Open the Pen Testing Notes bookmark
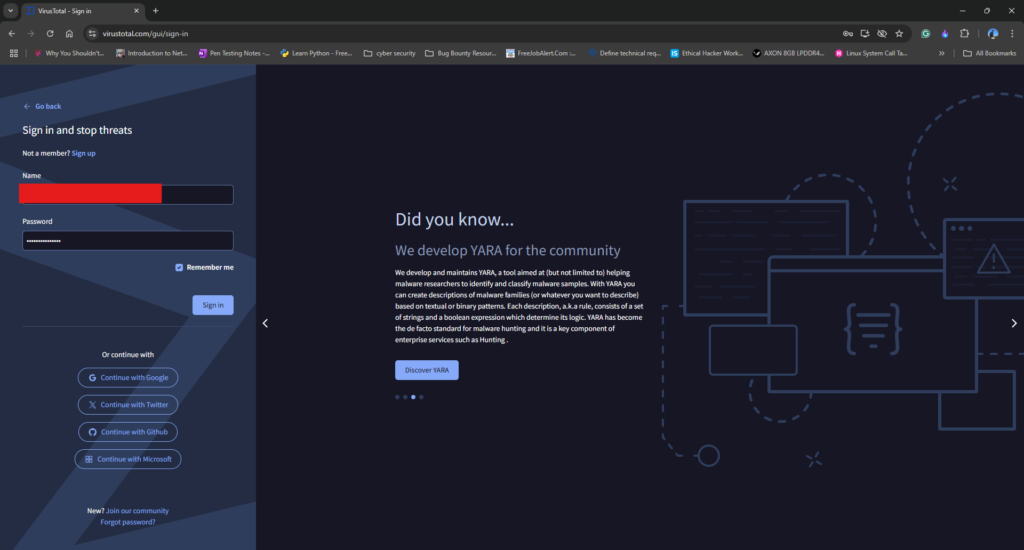Image resolution: width=1024 pixels, height=550 pixels. [x=234, y=53]
